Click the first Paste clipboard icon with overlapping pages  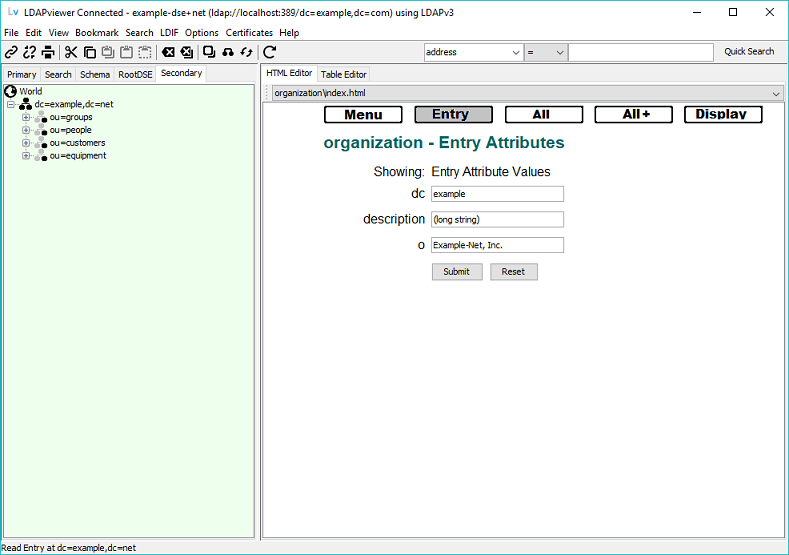click(108, 52)
